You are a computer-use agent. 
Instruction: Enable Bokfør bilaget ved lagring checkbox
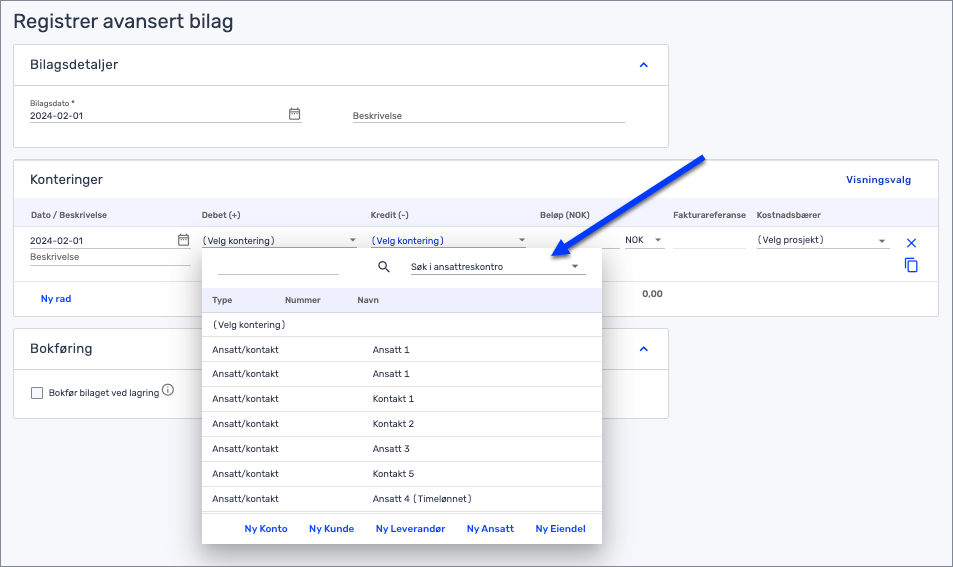click(37, 393)
